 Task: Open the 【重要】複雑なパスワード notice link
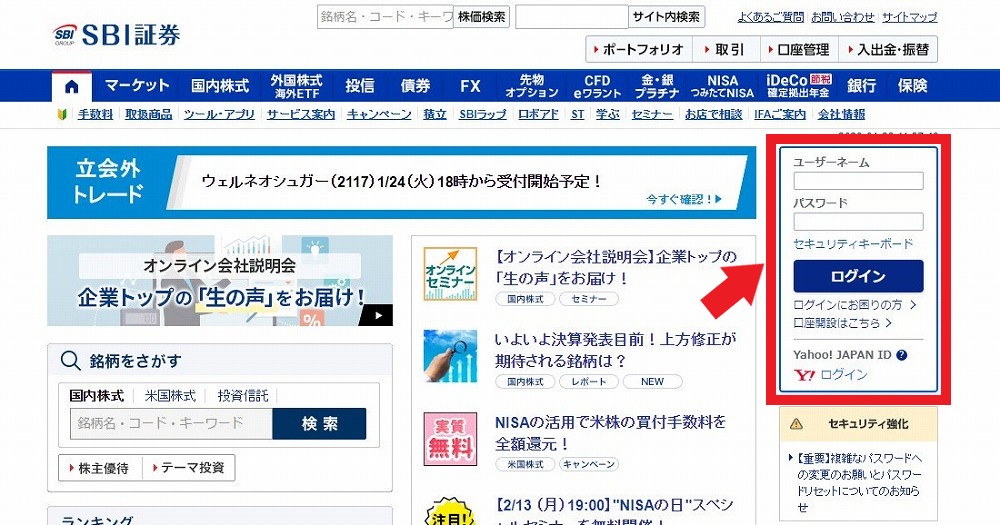(859, 483)
